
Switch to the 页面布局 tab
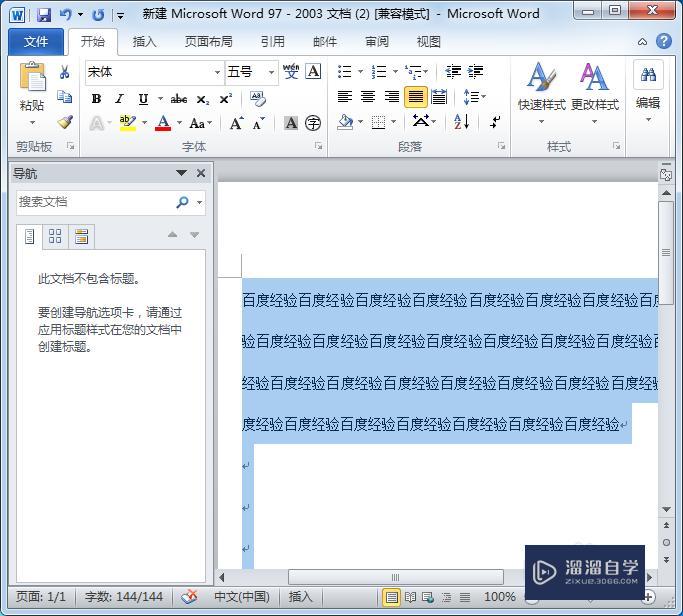pyautogui.click(x=208, y=41)
